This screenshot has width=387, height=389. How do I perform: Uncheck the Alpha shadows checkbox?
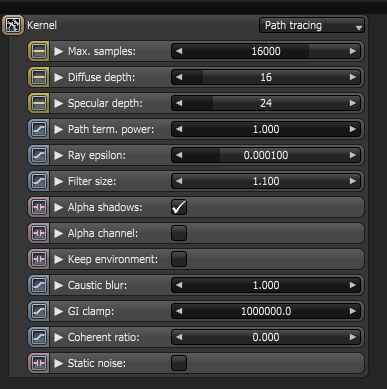coord(179,207)
